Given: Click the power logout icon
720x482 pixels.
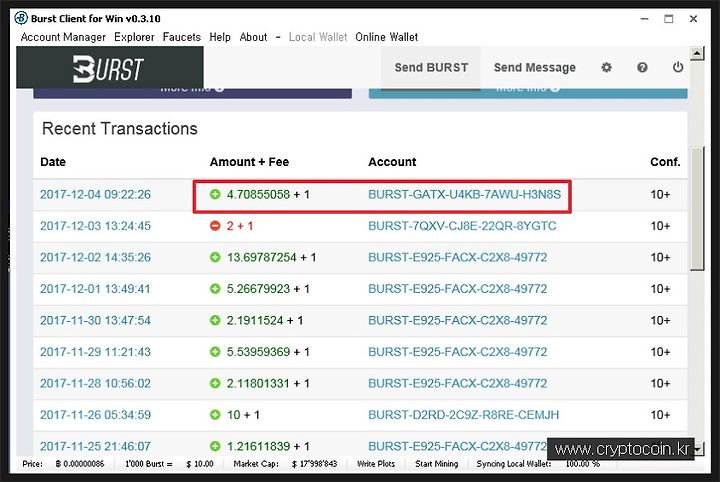Looking at the screenshot, I should pyautogui.click(x=678, y=67).
